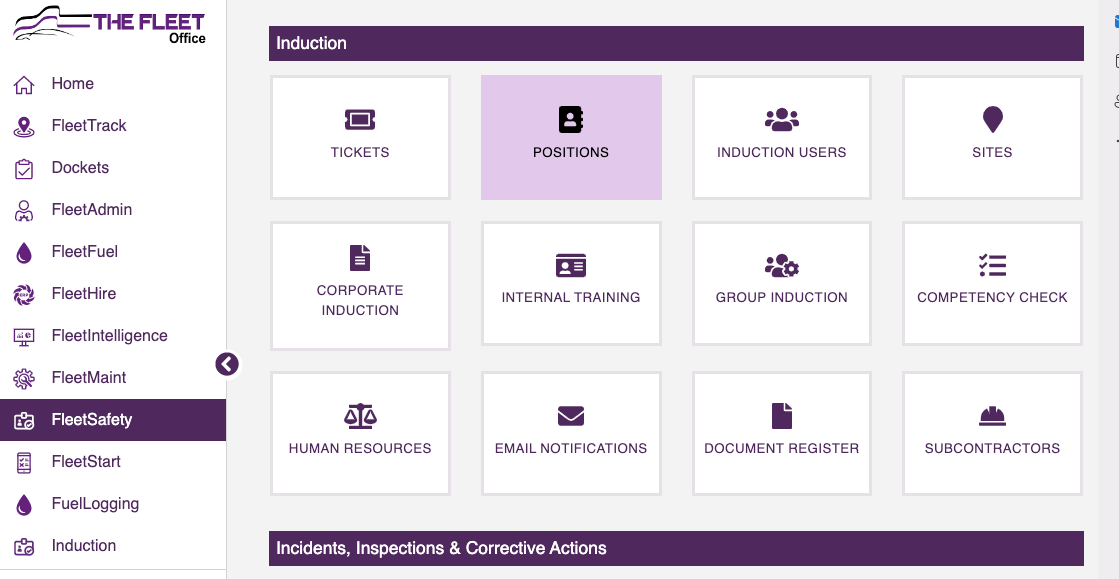Click the Incidents, Inspections & Corrective Actions header
The height and width of the screenshot is (579, 1119).
coord(676,548)
